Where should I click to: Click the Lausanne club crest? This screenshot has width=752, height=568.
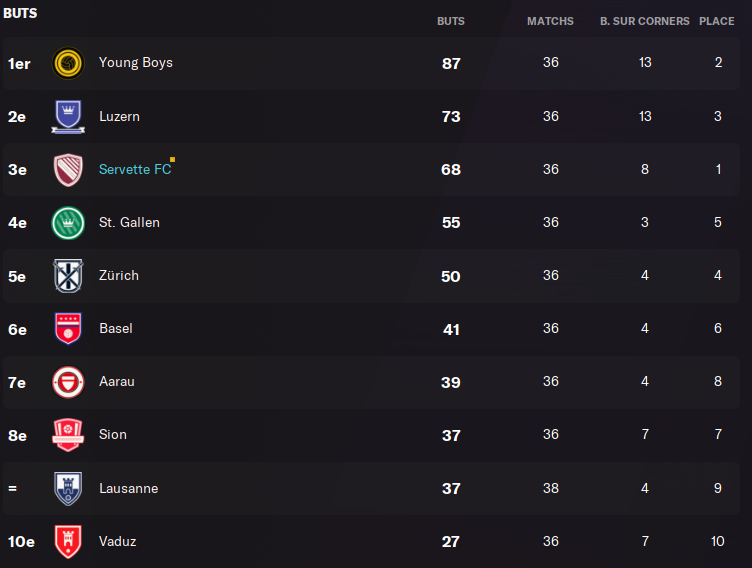[x=68, y=488]
